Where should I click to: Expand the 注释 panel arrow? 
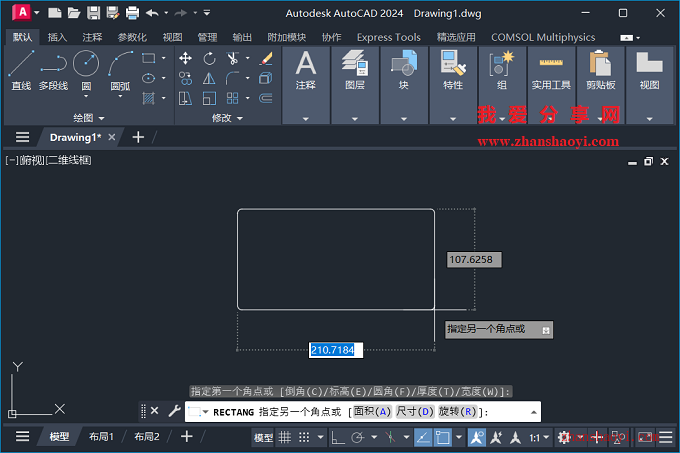[x=306, y=118]
